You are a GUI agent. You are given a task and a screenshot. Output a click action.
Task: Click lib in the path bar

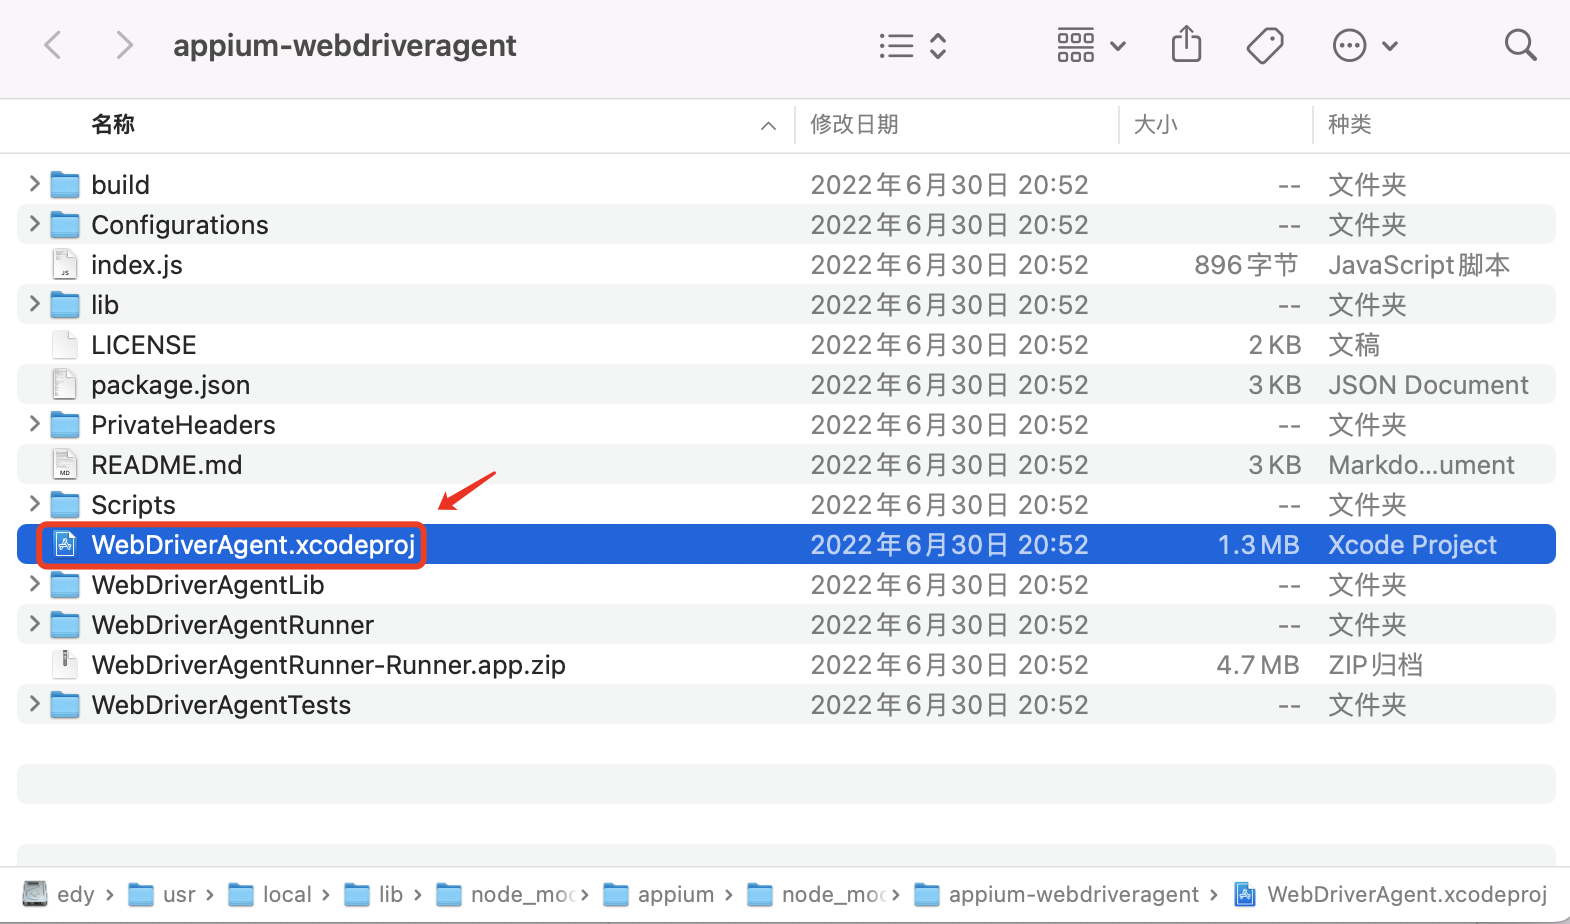pyautogui.click(x=374, y=894)
